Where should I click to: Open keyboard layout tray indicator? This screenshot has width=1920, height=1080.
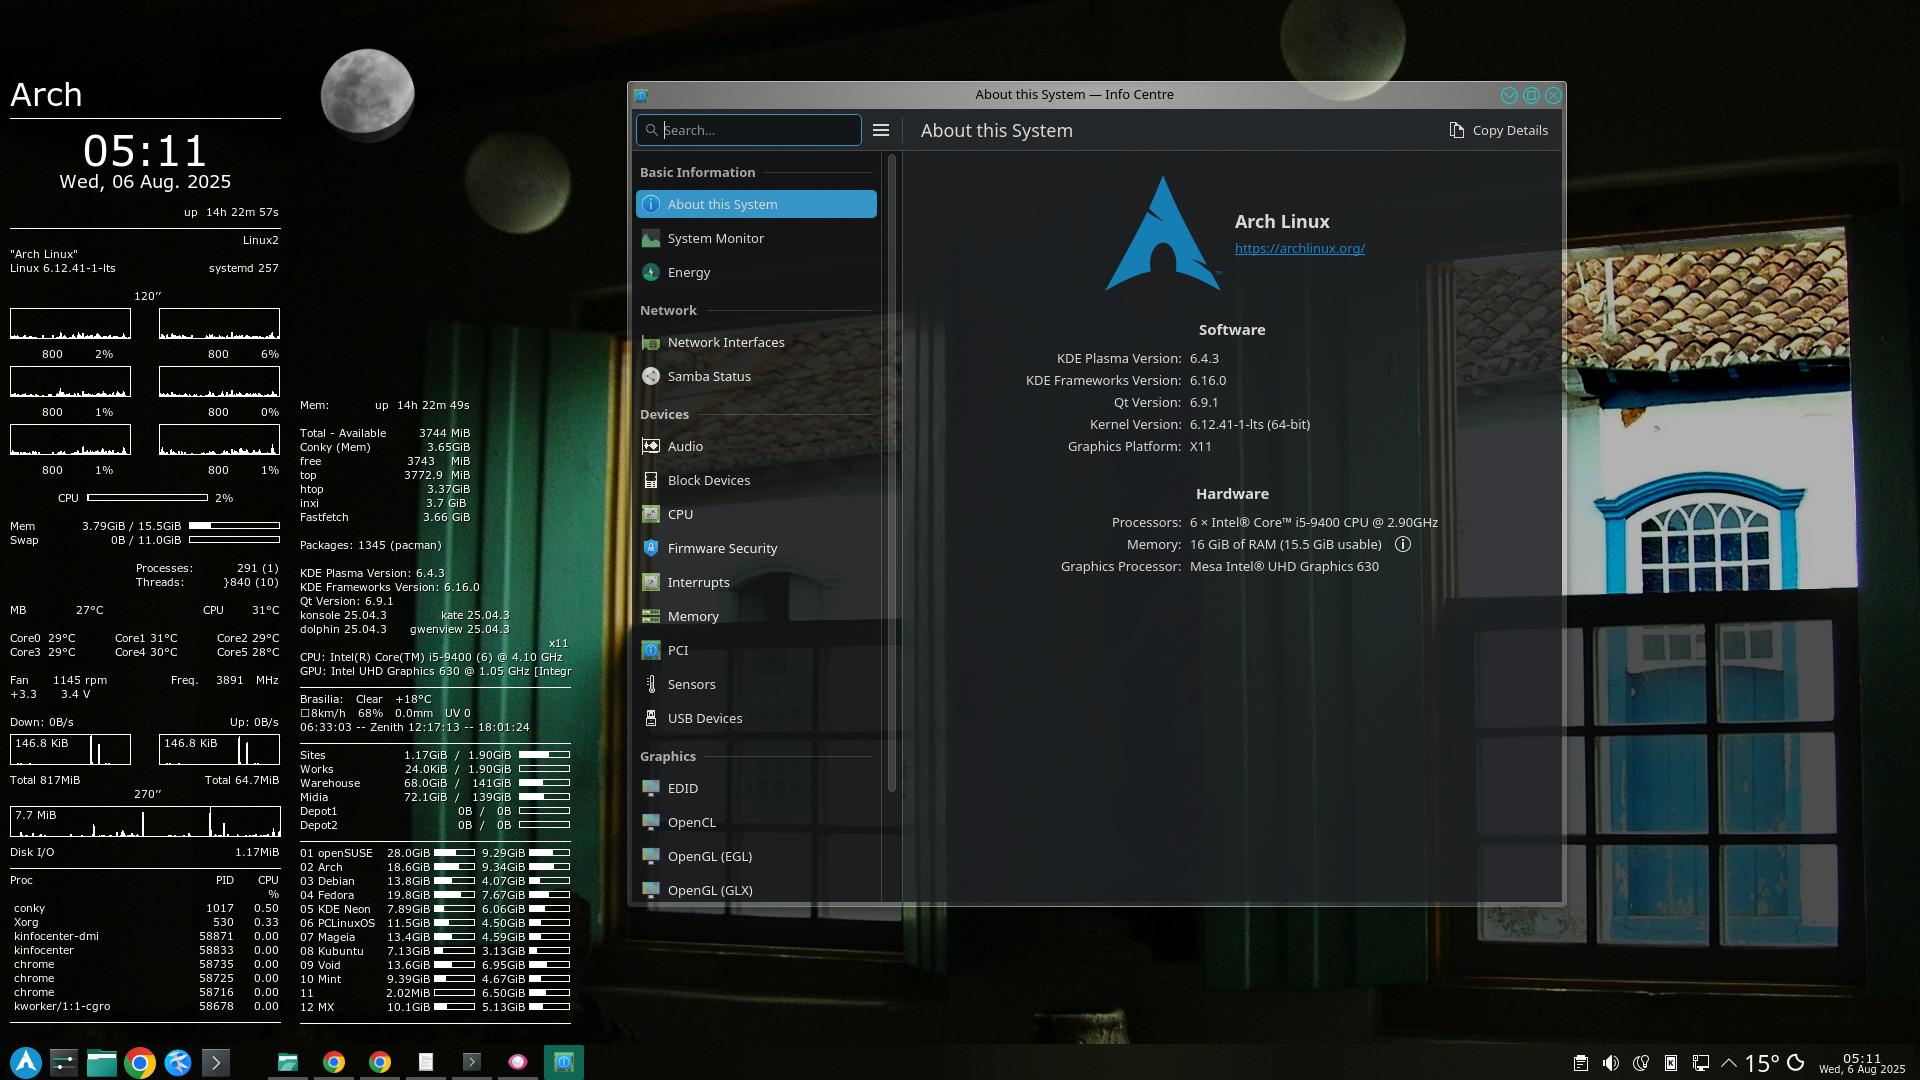tap(1671, 1063)
